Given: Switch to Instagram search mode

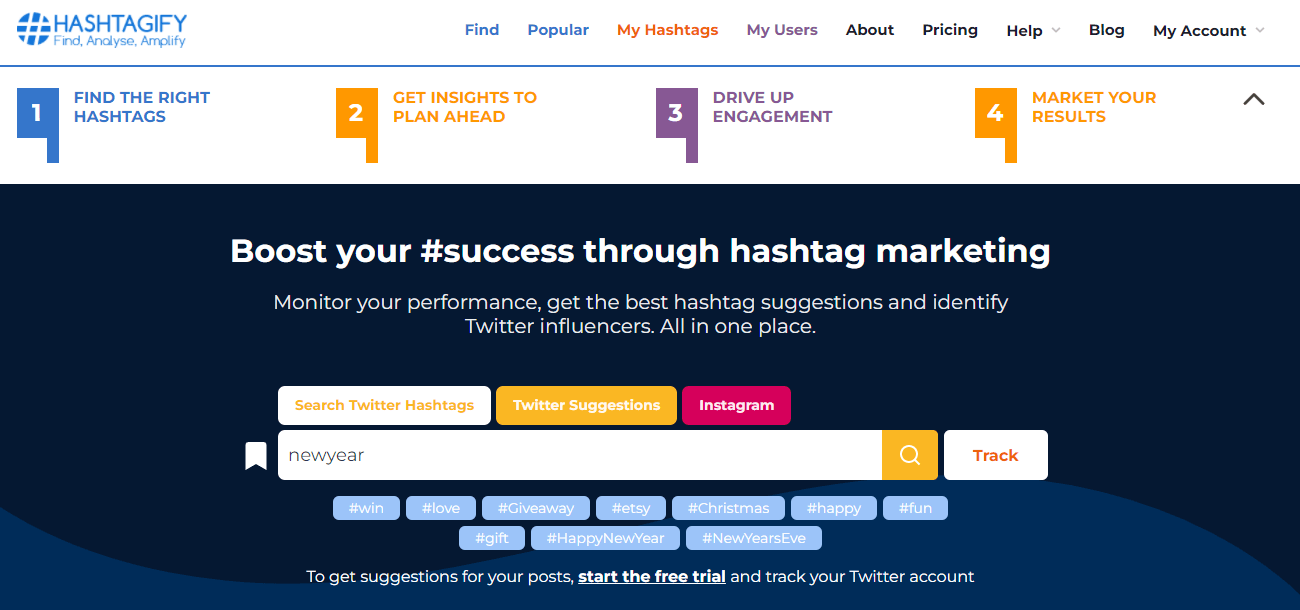Looking at the screenshot, I should pyautogui.click(x=736, y=405).
